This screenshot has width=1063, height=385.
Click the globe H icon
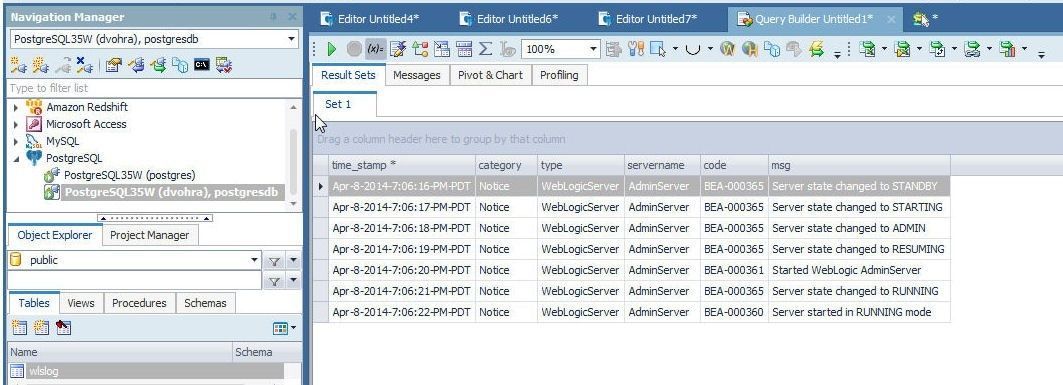click(750, 49)
